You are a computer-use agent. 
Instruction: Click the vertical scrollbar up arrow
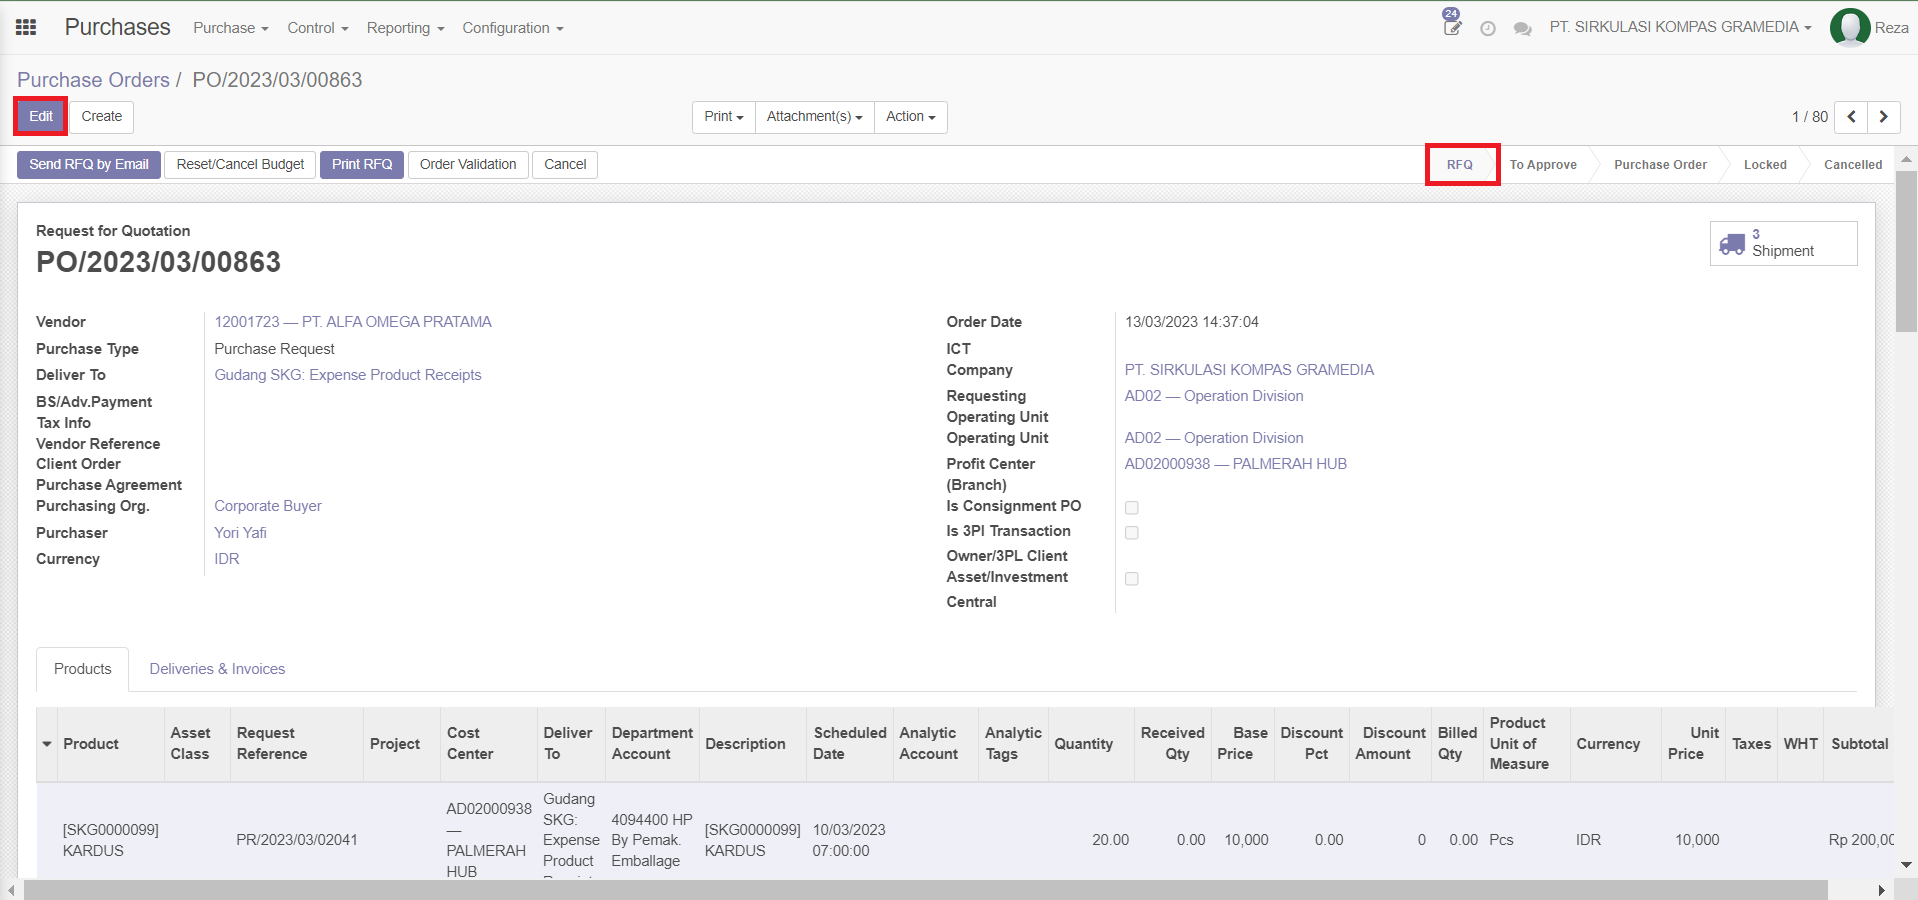tap(1907, 159)
